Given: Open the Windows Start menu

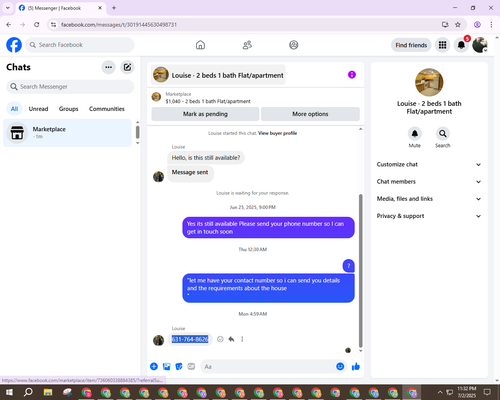Looking at the screenshot, I should 9,392.
